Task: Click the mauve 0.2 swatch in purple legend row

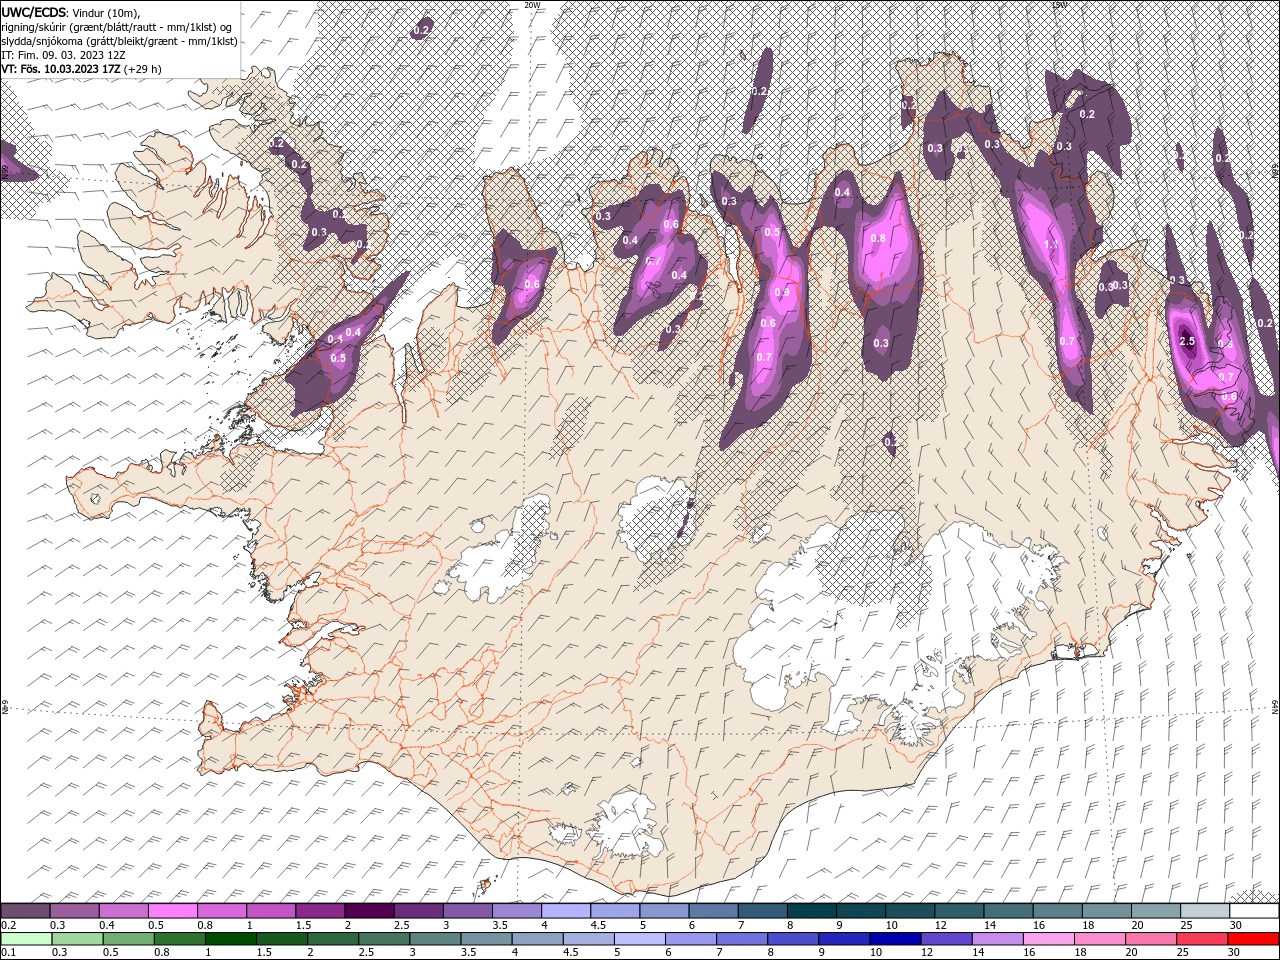Action: [x=26, y=911]
